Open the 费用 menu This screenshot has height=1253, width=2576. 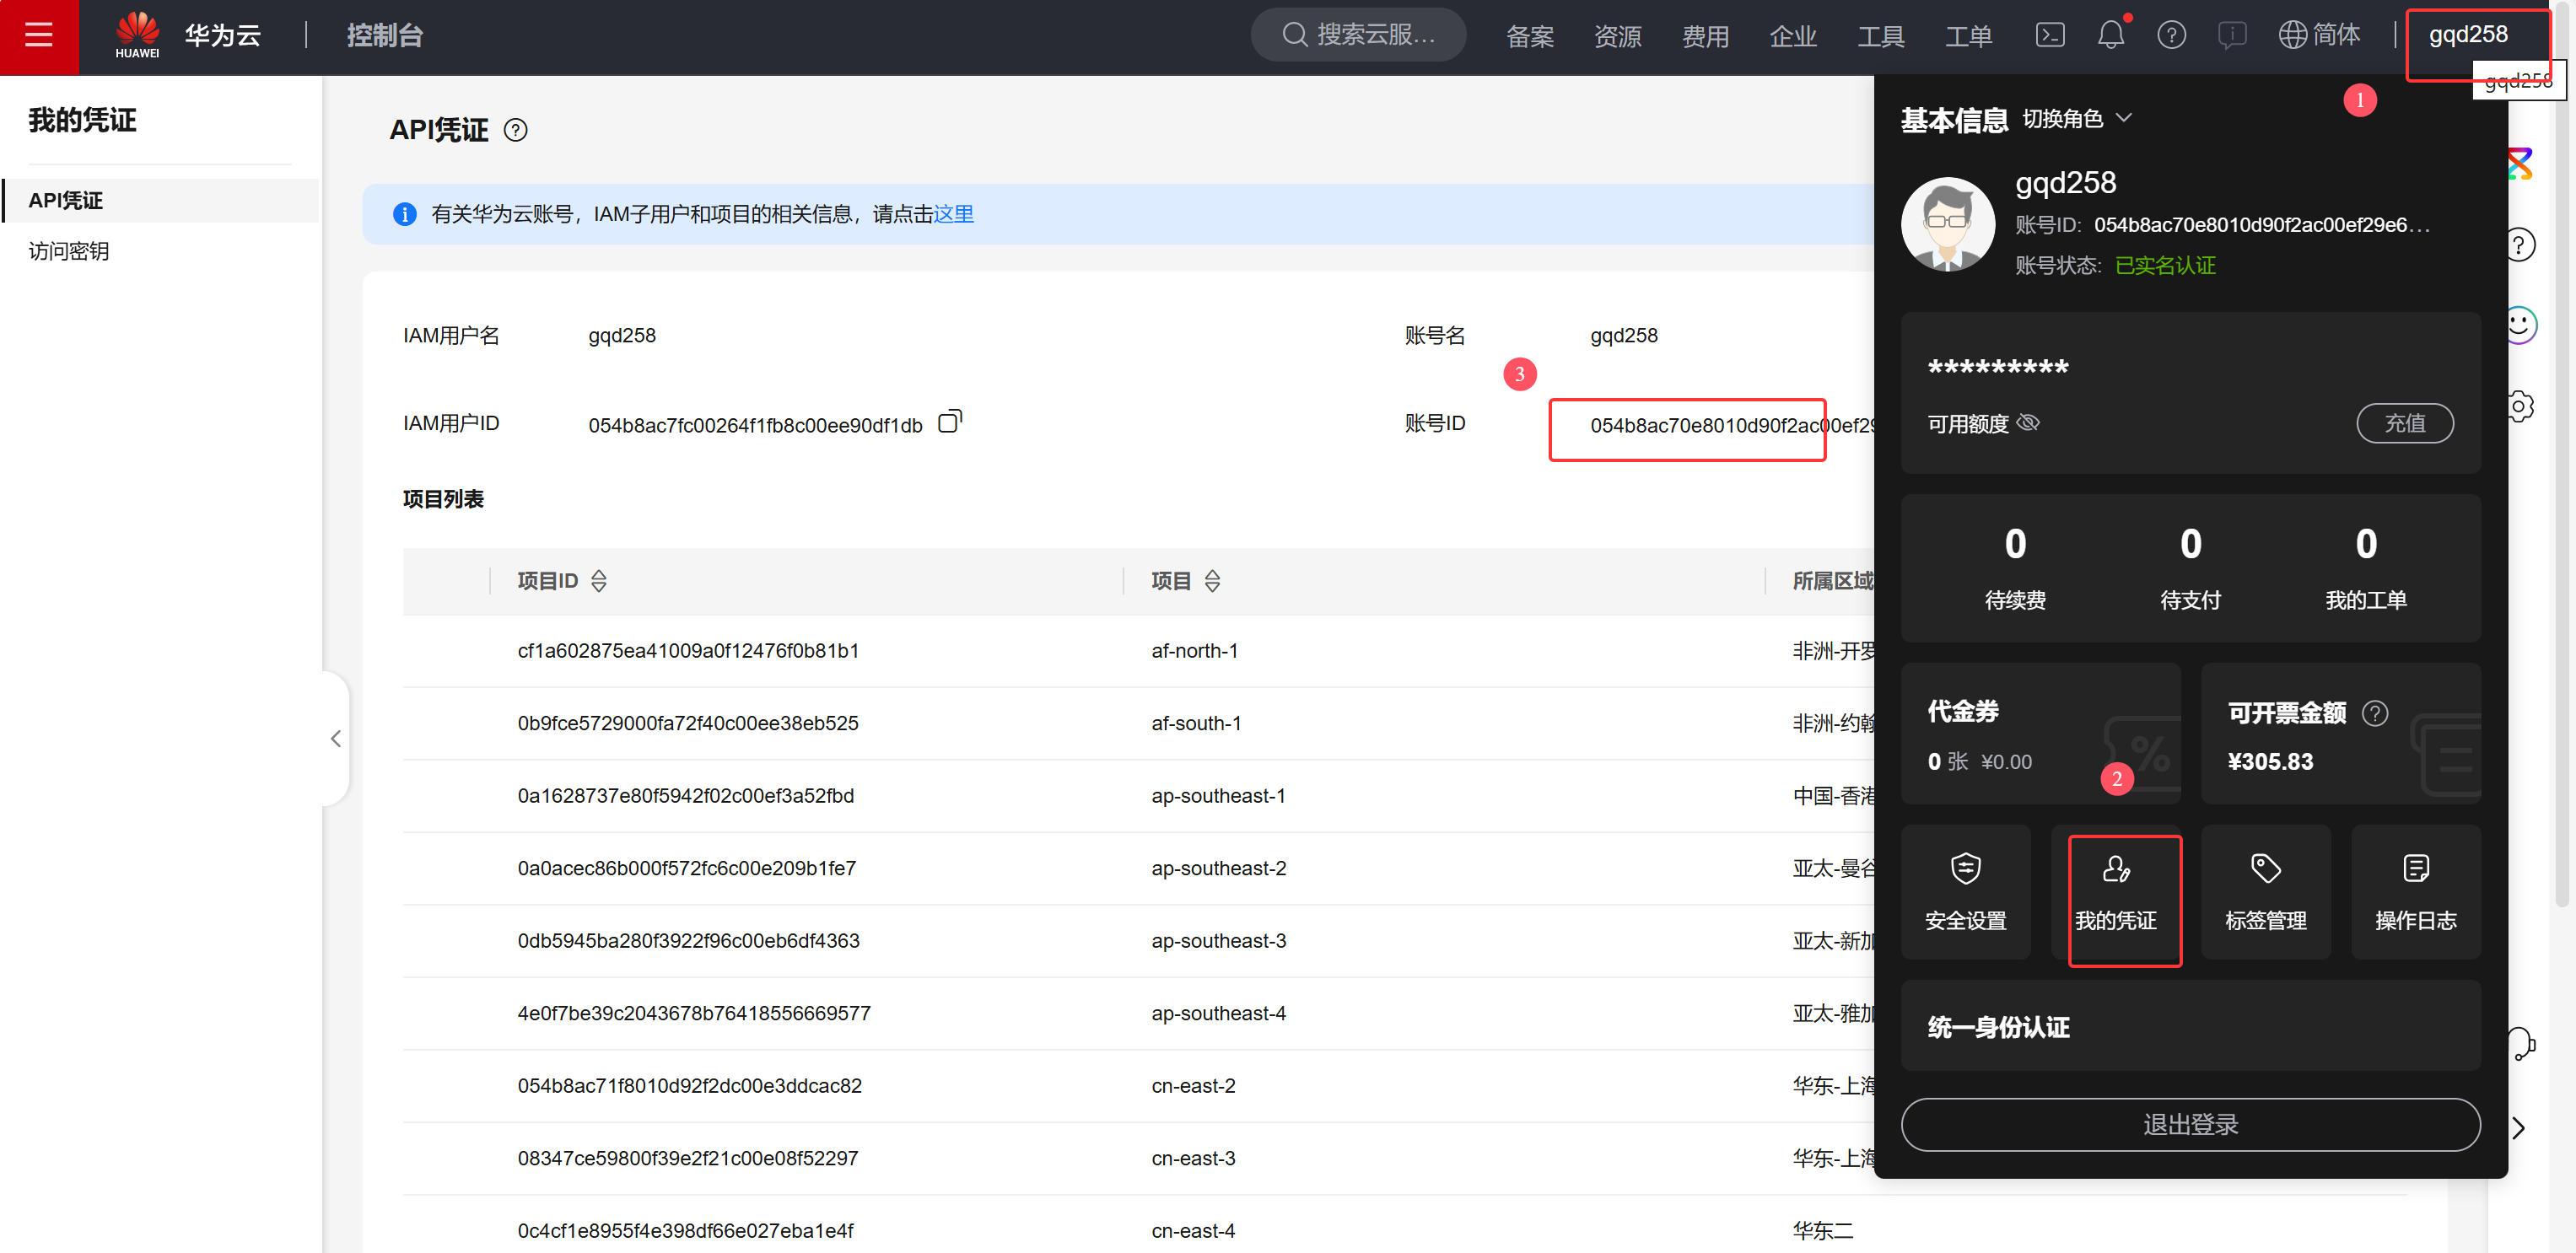click(1705, 37)
